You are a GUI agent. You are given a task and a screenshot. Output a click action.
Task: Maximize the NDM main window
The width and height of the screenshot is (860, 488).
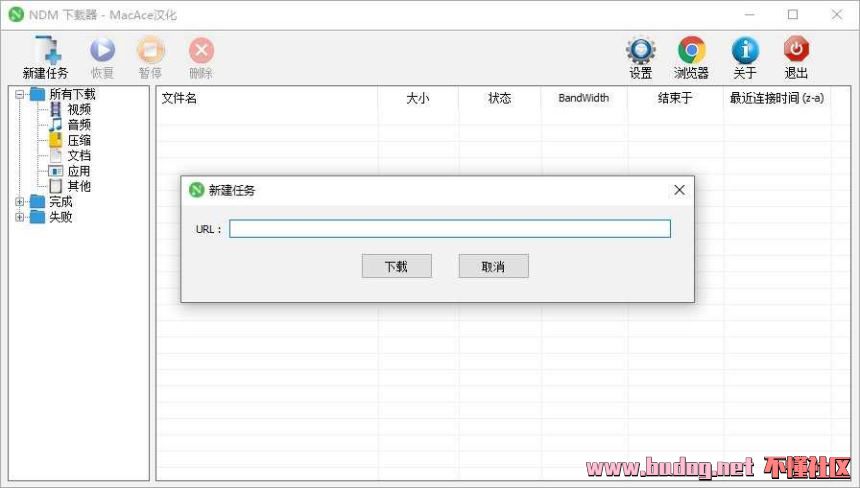pyautogui.click(x=793, y=15)
